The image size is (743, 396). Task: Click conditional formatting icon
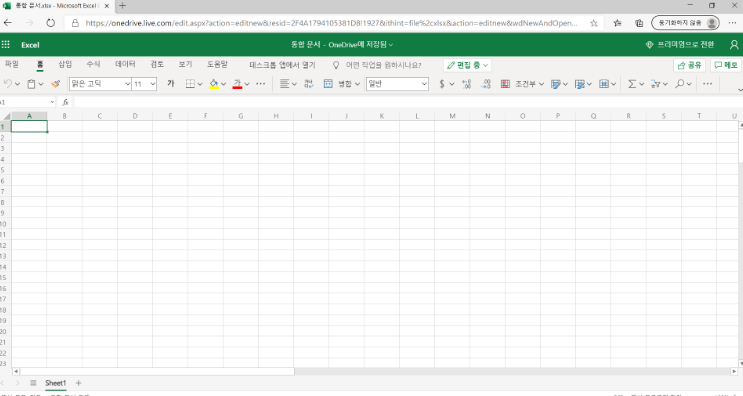[506, 84]
